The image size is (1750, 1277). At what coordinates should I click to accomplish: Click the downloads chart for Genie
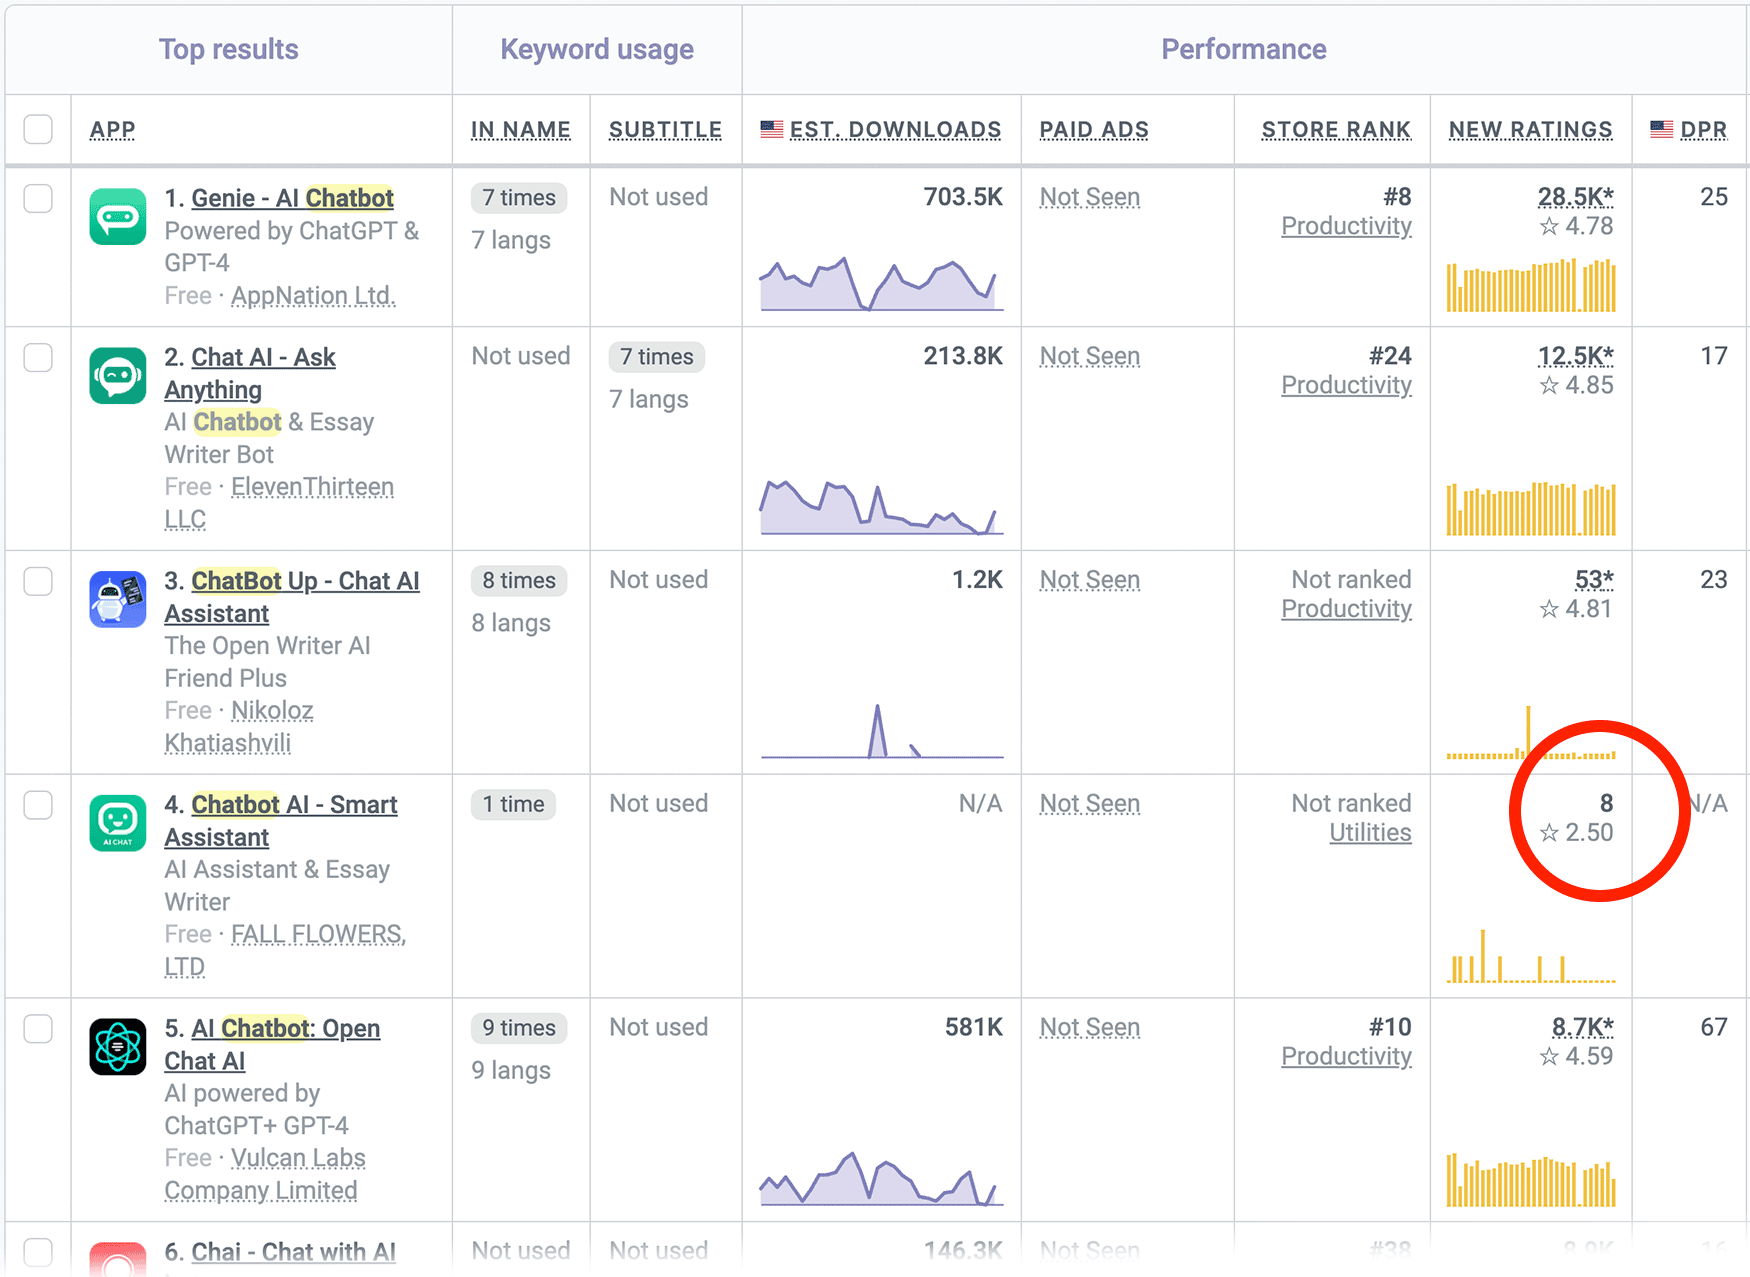(881, 284)
